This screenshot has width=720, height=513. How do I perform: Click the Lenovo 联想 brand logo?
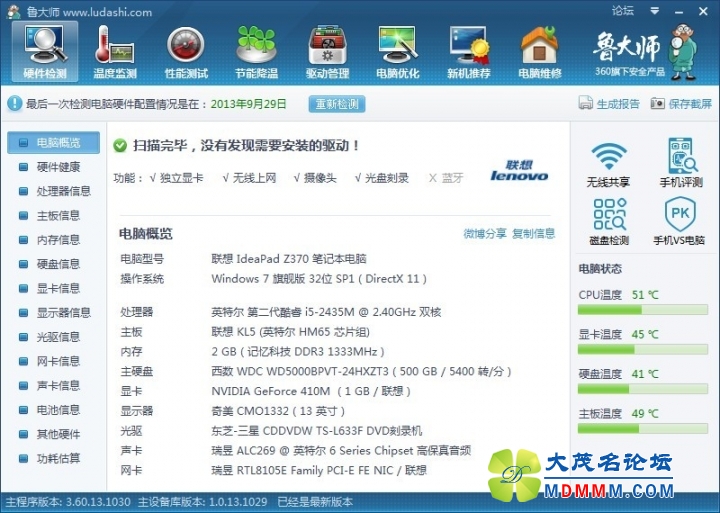point(519,171)
